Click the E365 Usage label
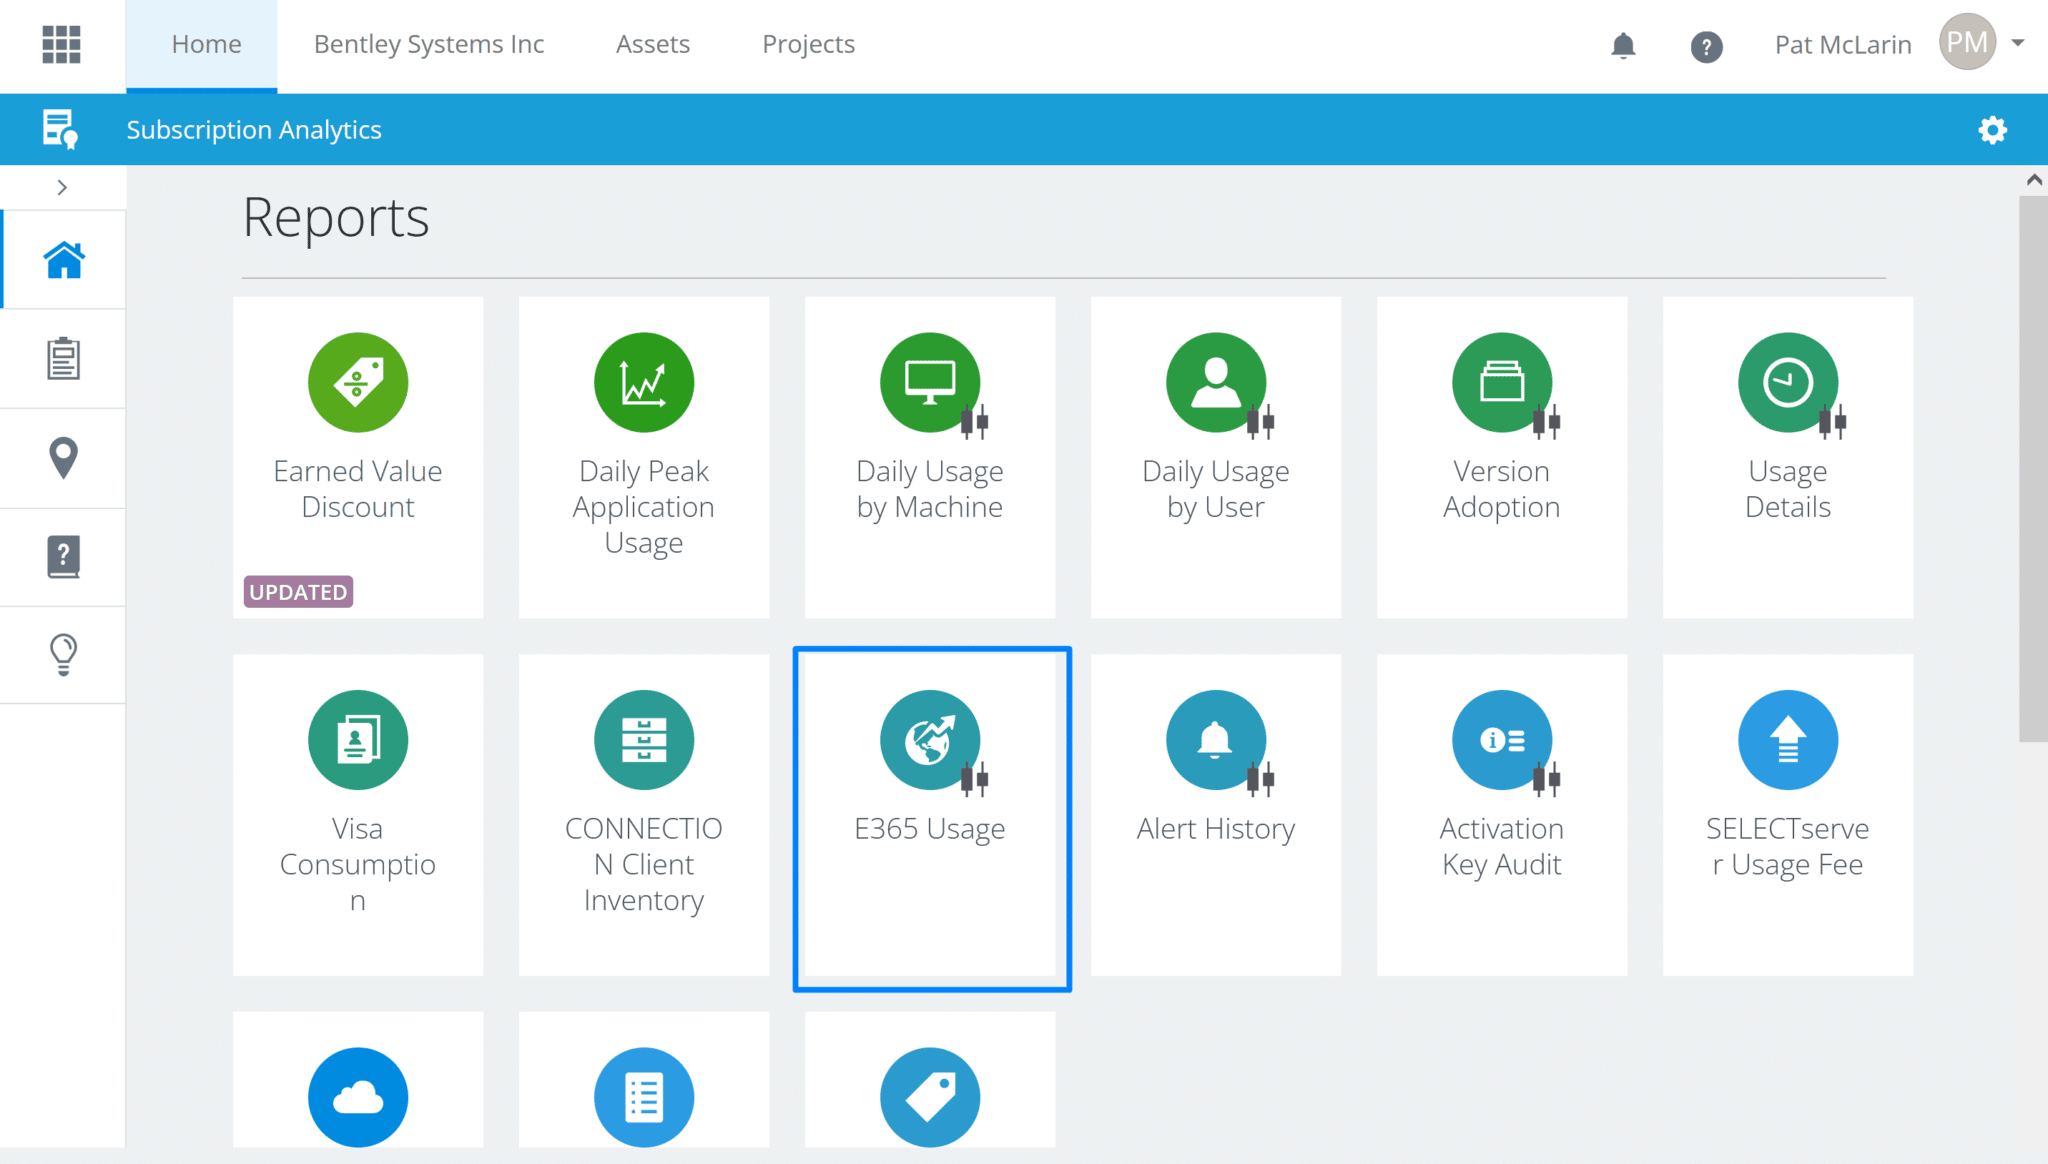 tap(930, 829)
